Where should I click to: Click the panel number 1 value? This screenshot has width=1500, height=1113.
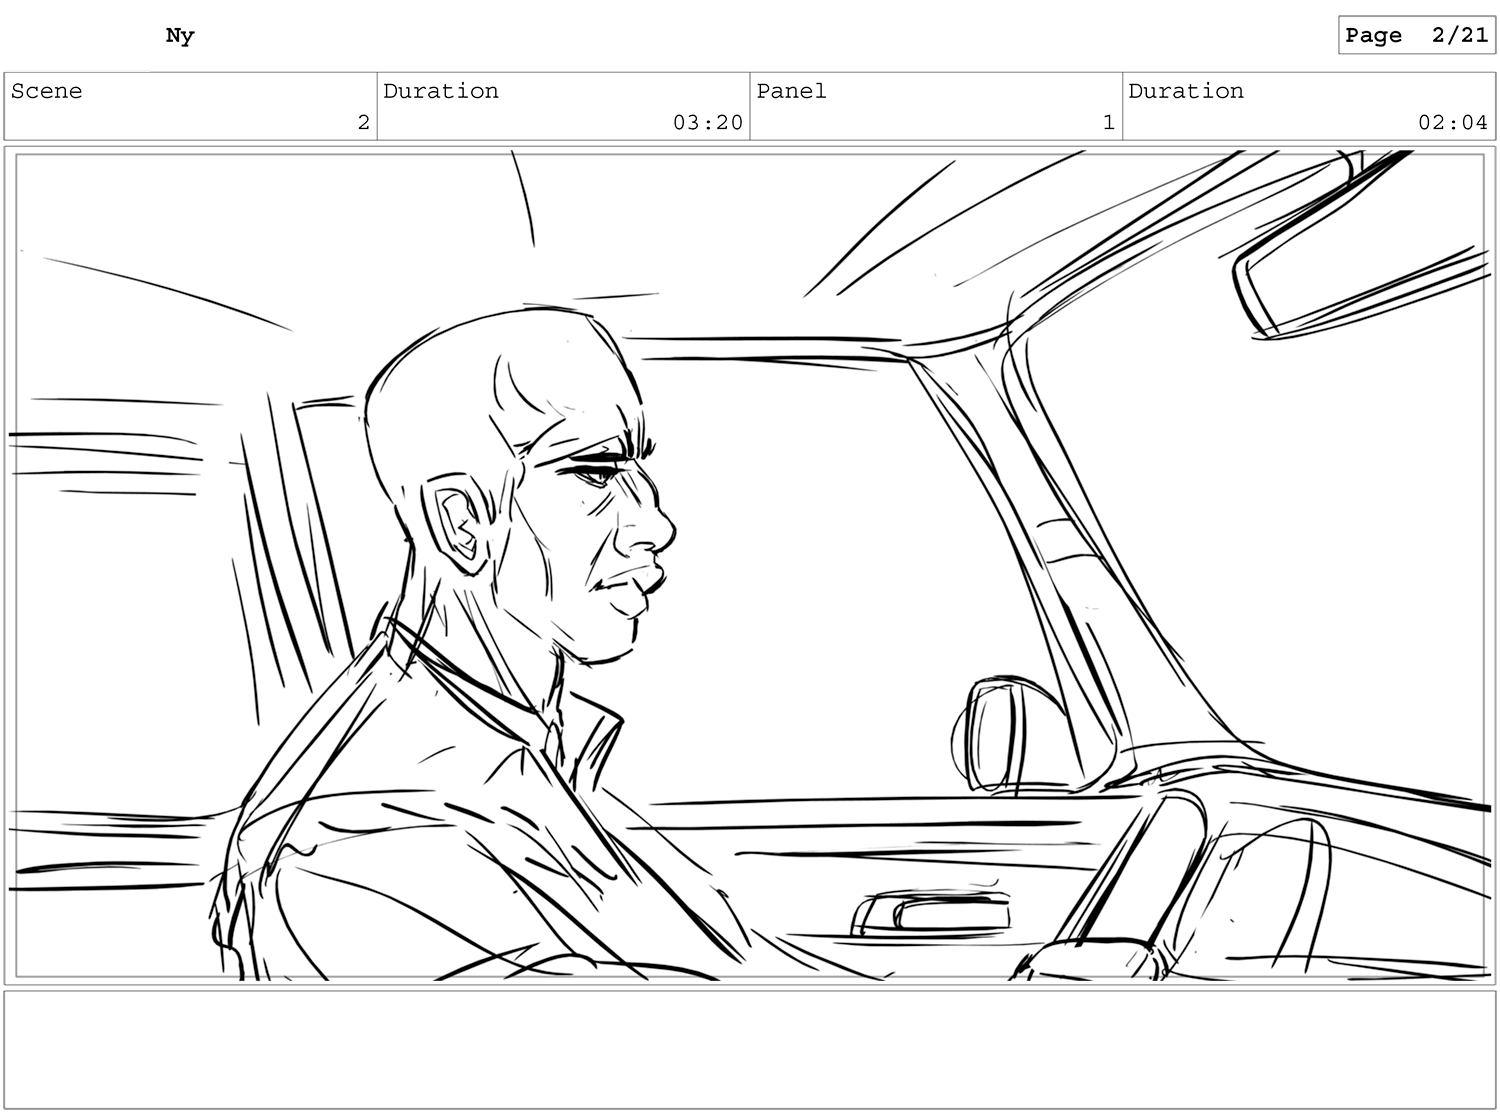click(1108, 122)
